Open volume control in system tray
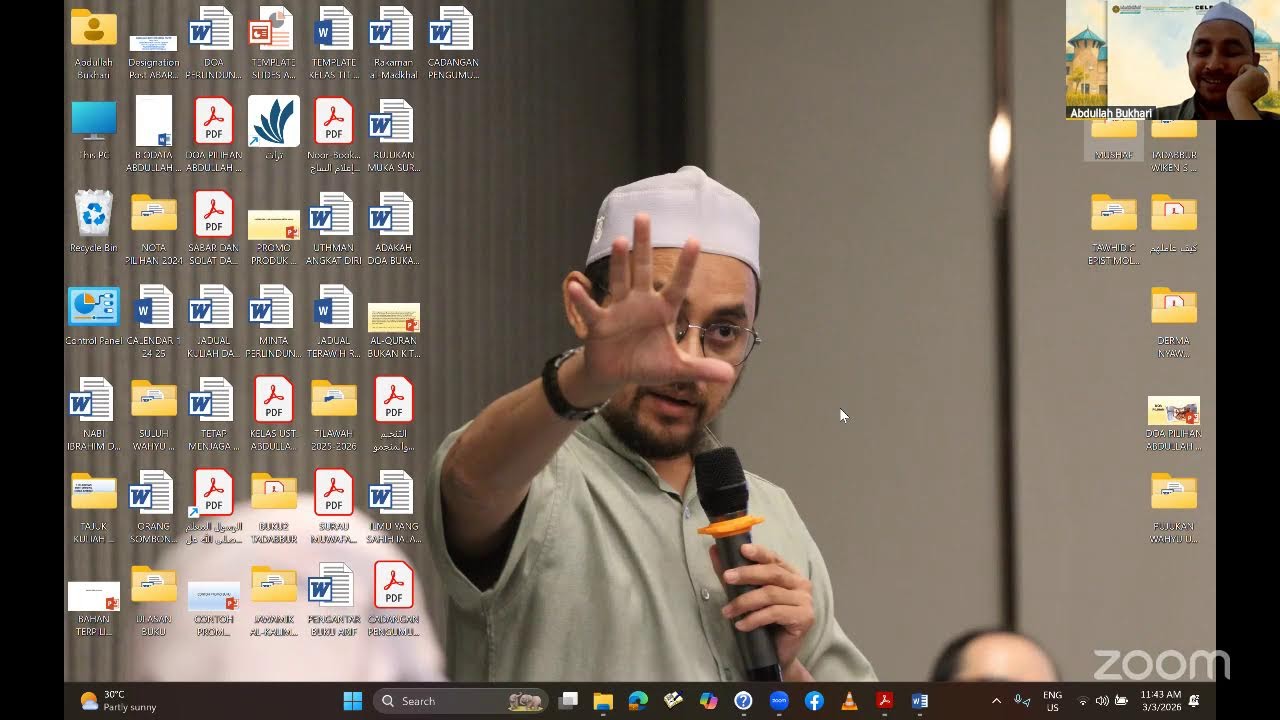The image size is (1280, 720). (x=1102, y=701)
